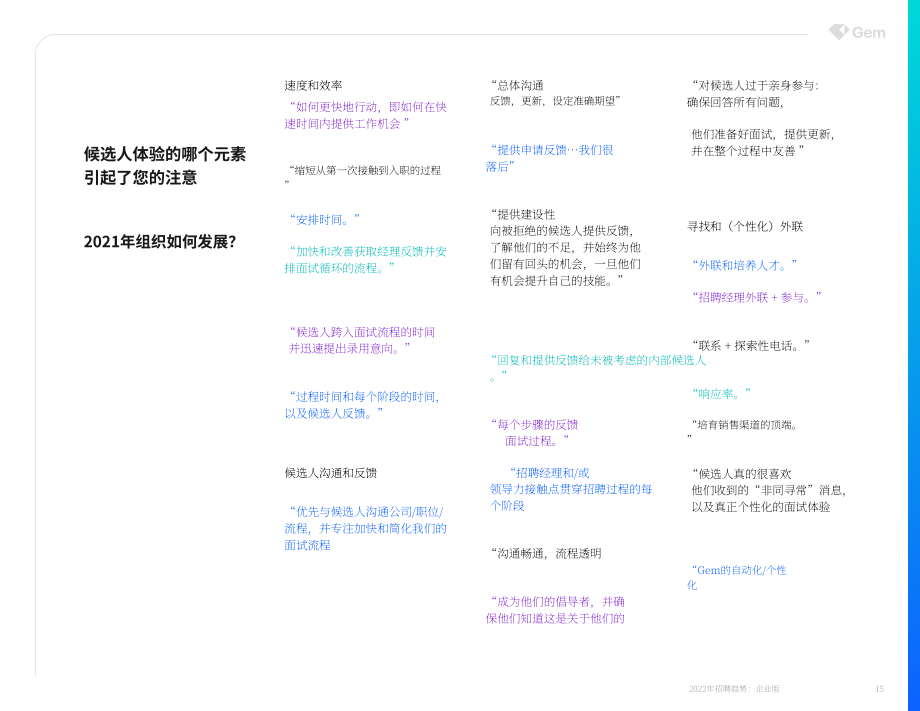Click quote '对候选人过于亲身参与: 确保回答所有问题'
The height and width of the screenshot is (711, 920).
click(753, 94)
